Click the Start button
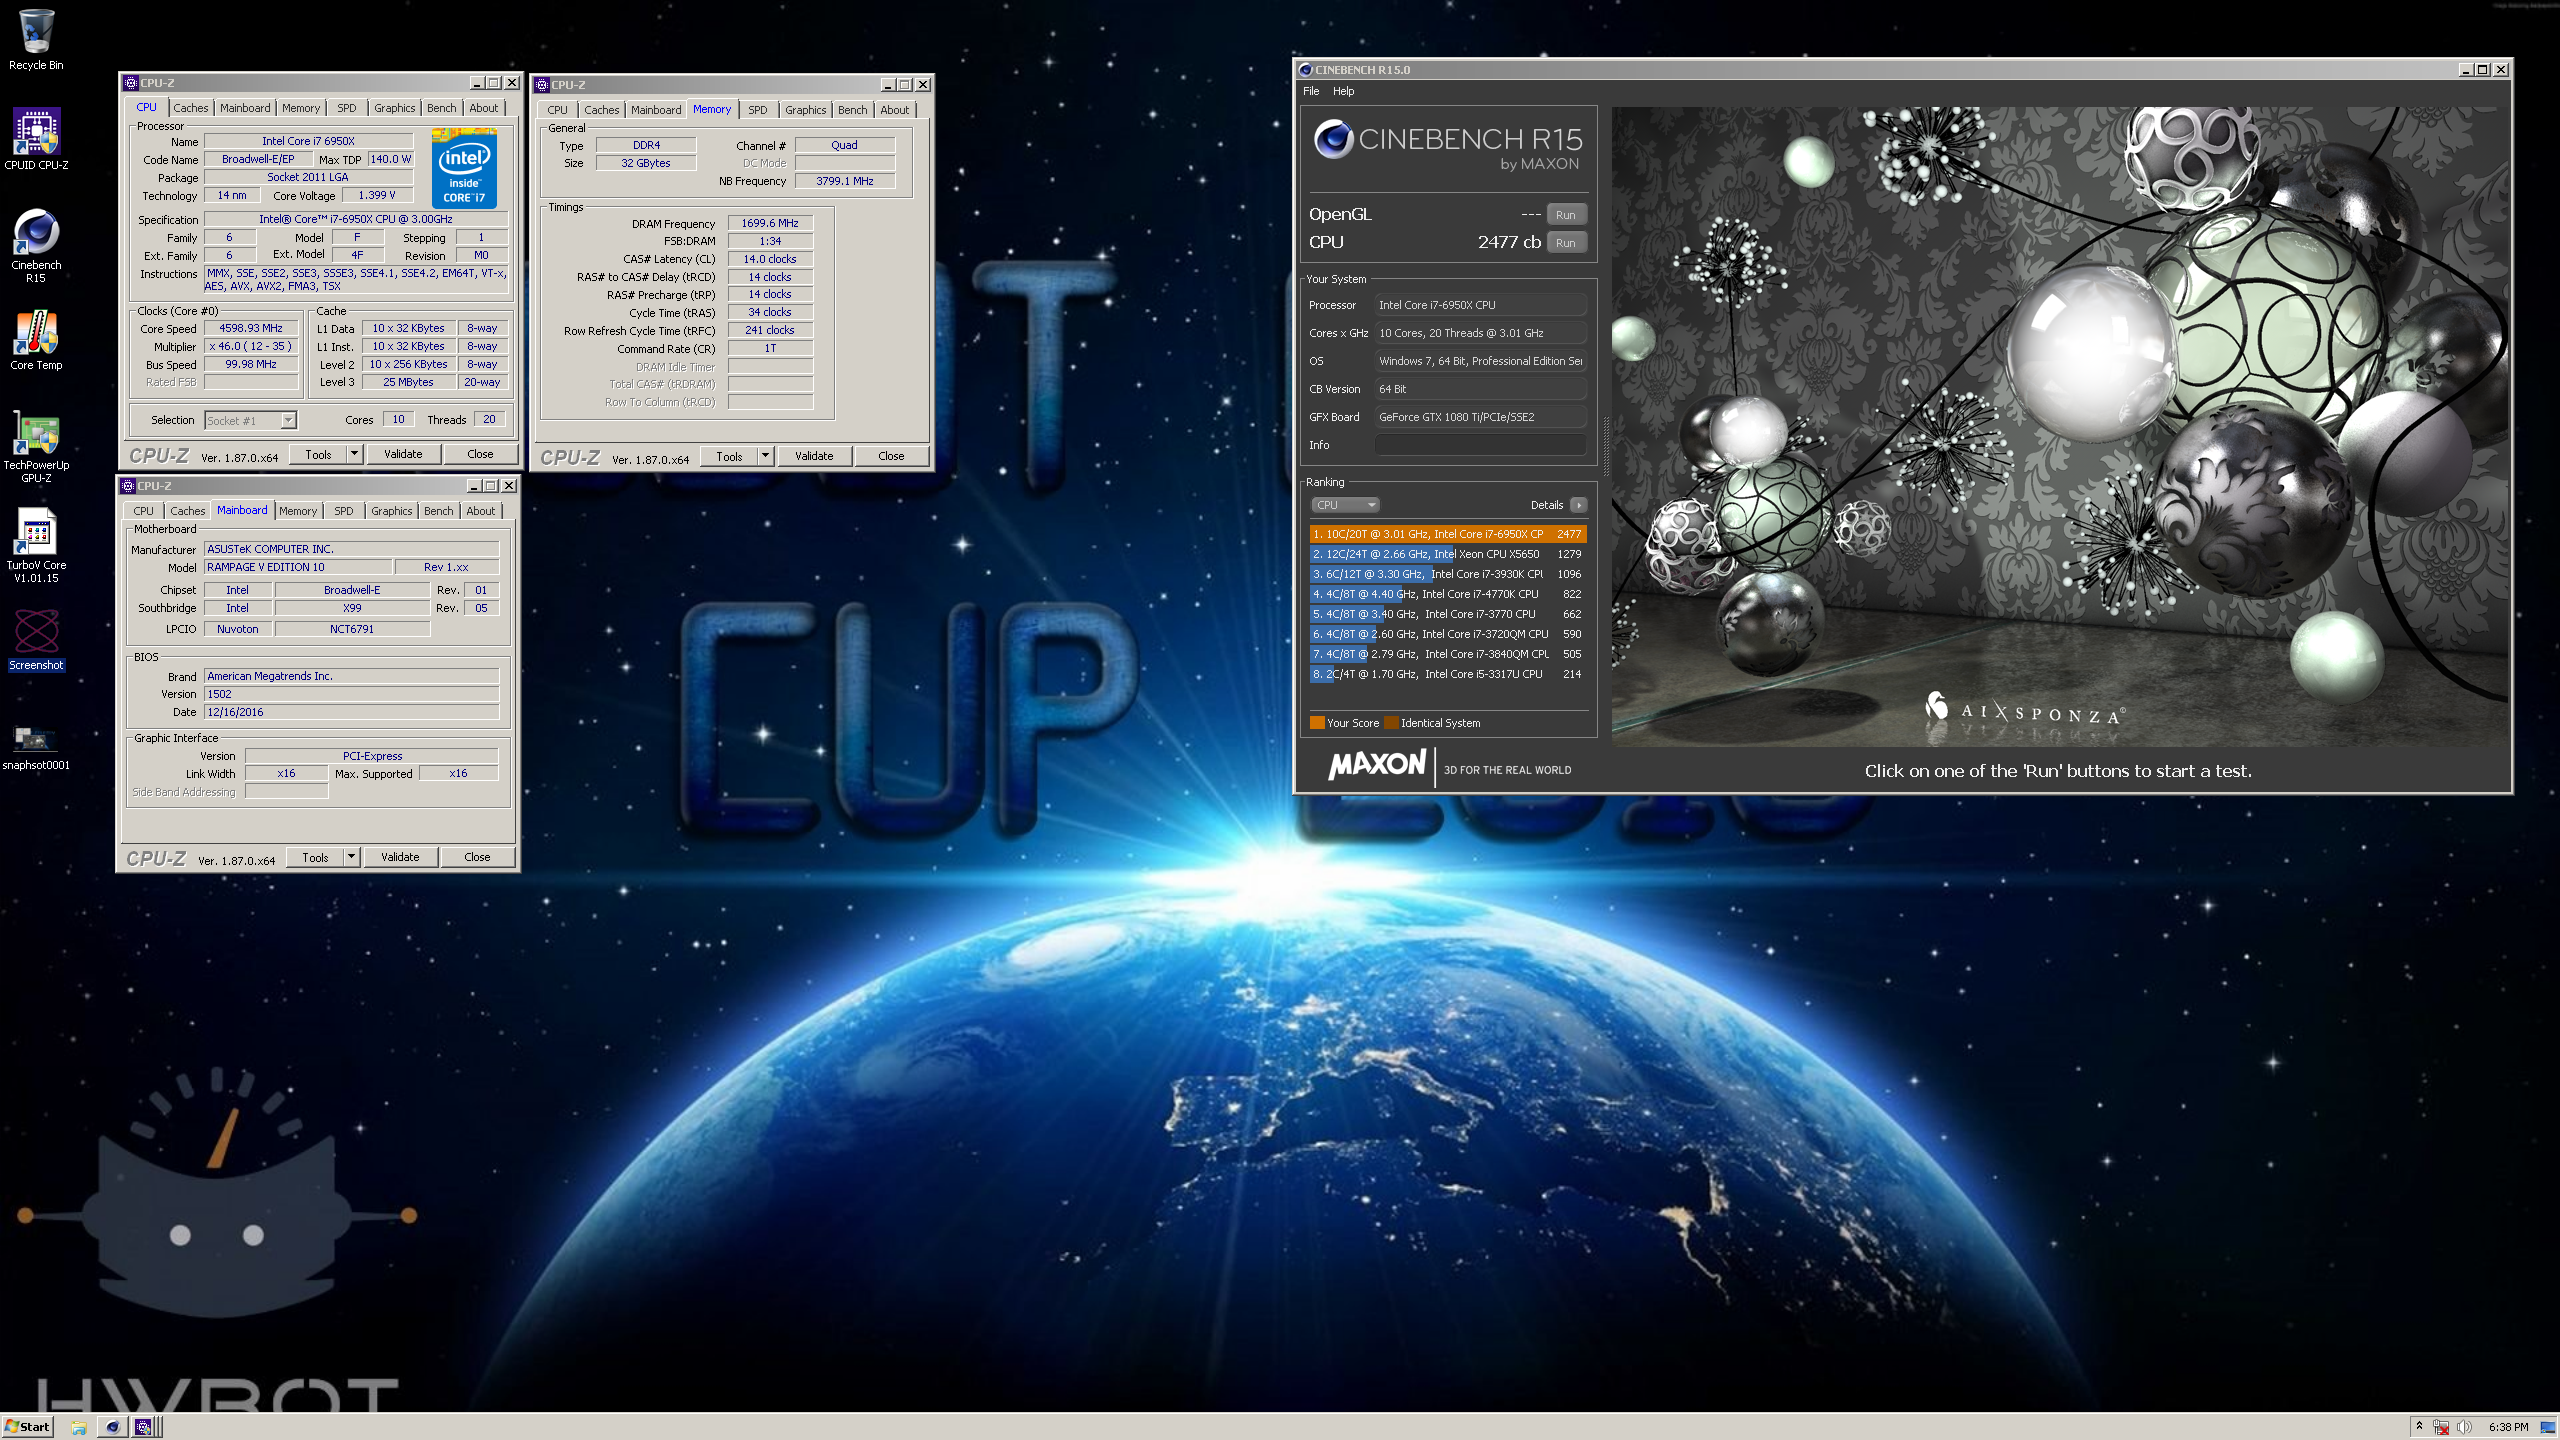Screen dimensions: 2560x1440 (28, 1427)
